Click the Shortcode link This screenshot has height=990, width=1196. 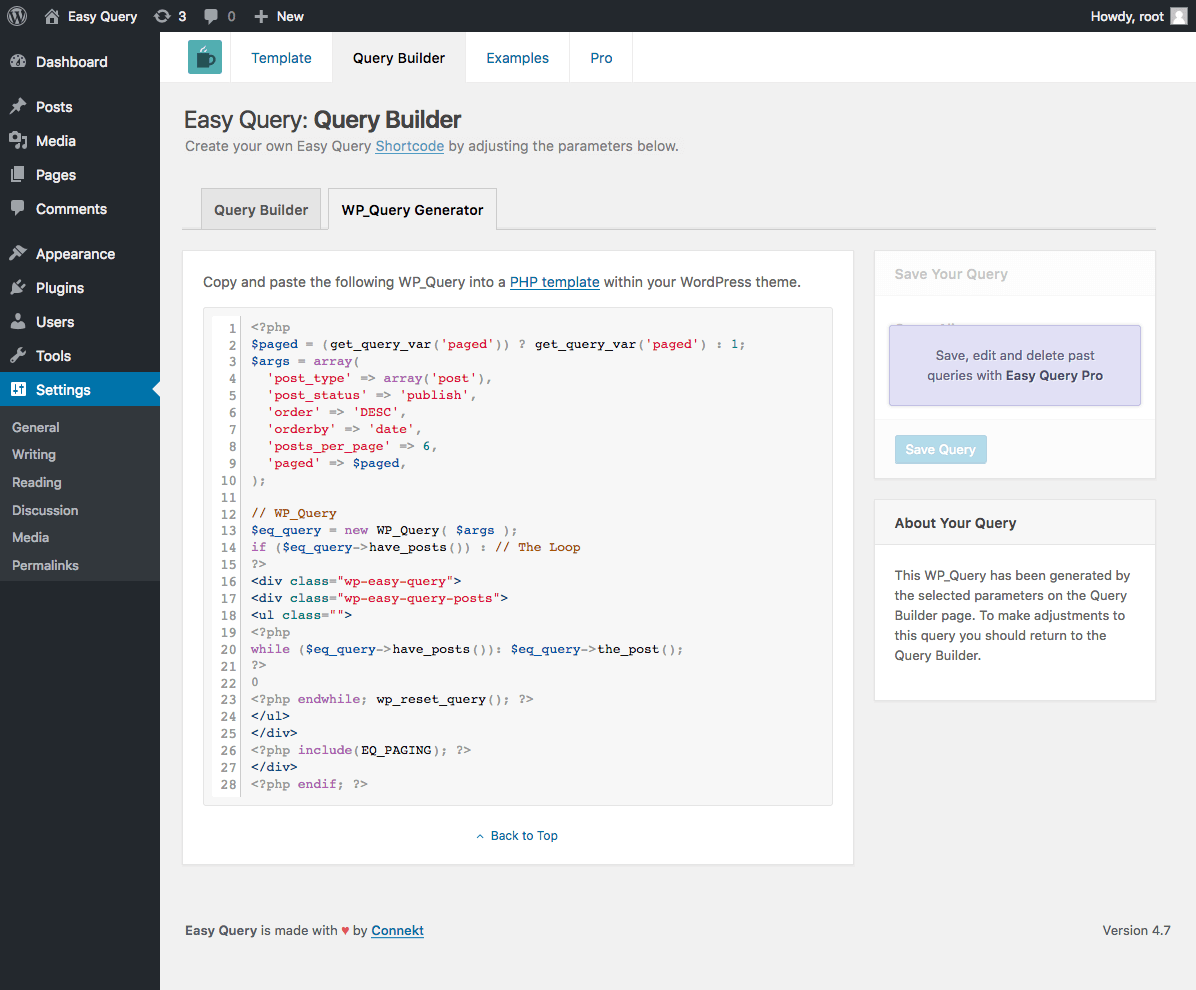410,146
